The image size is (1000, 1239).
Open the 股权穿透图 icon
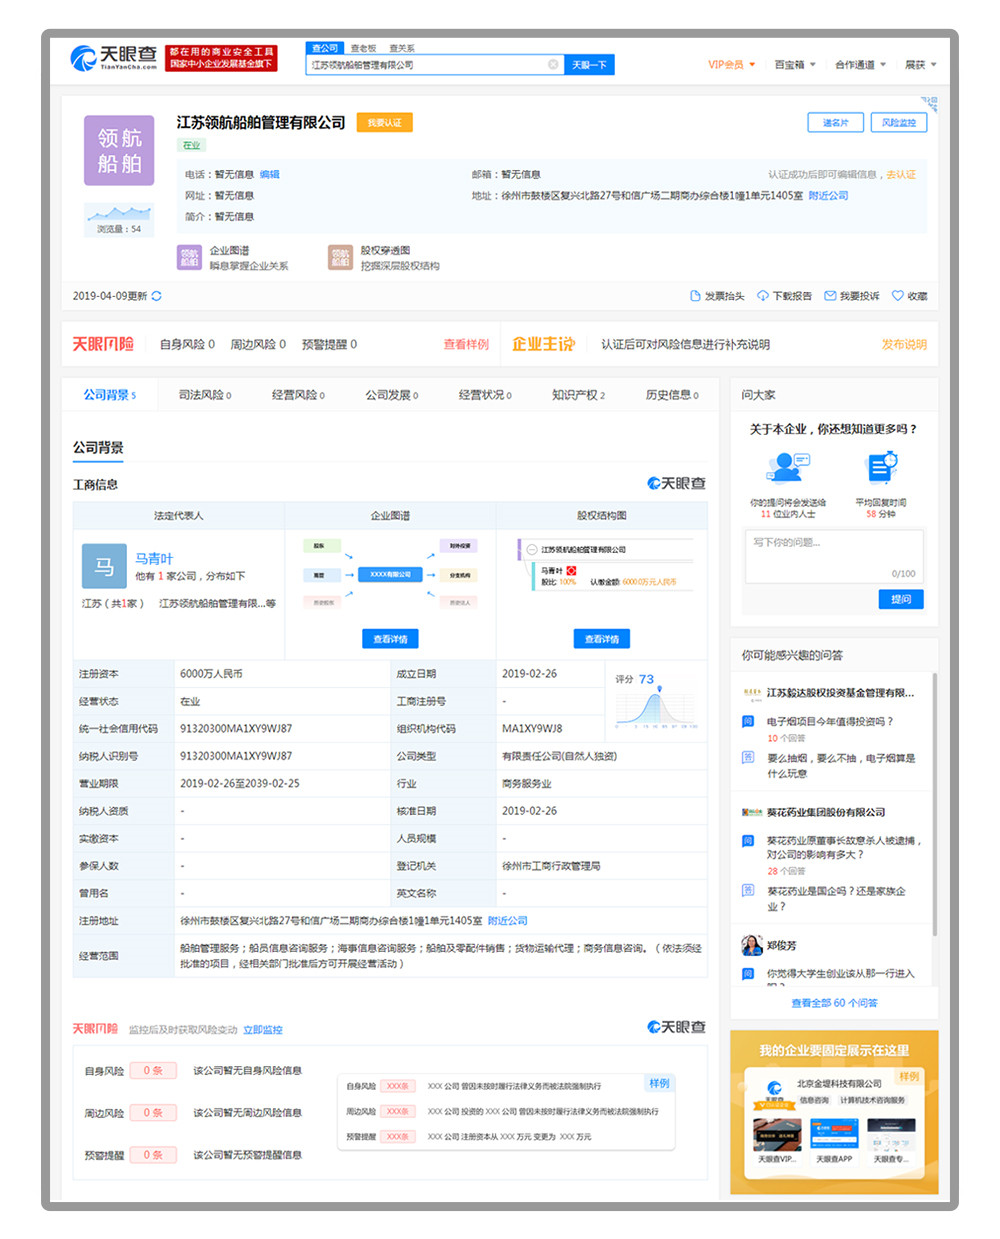[x=340, y=258]
